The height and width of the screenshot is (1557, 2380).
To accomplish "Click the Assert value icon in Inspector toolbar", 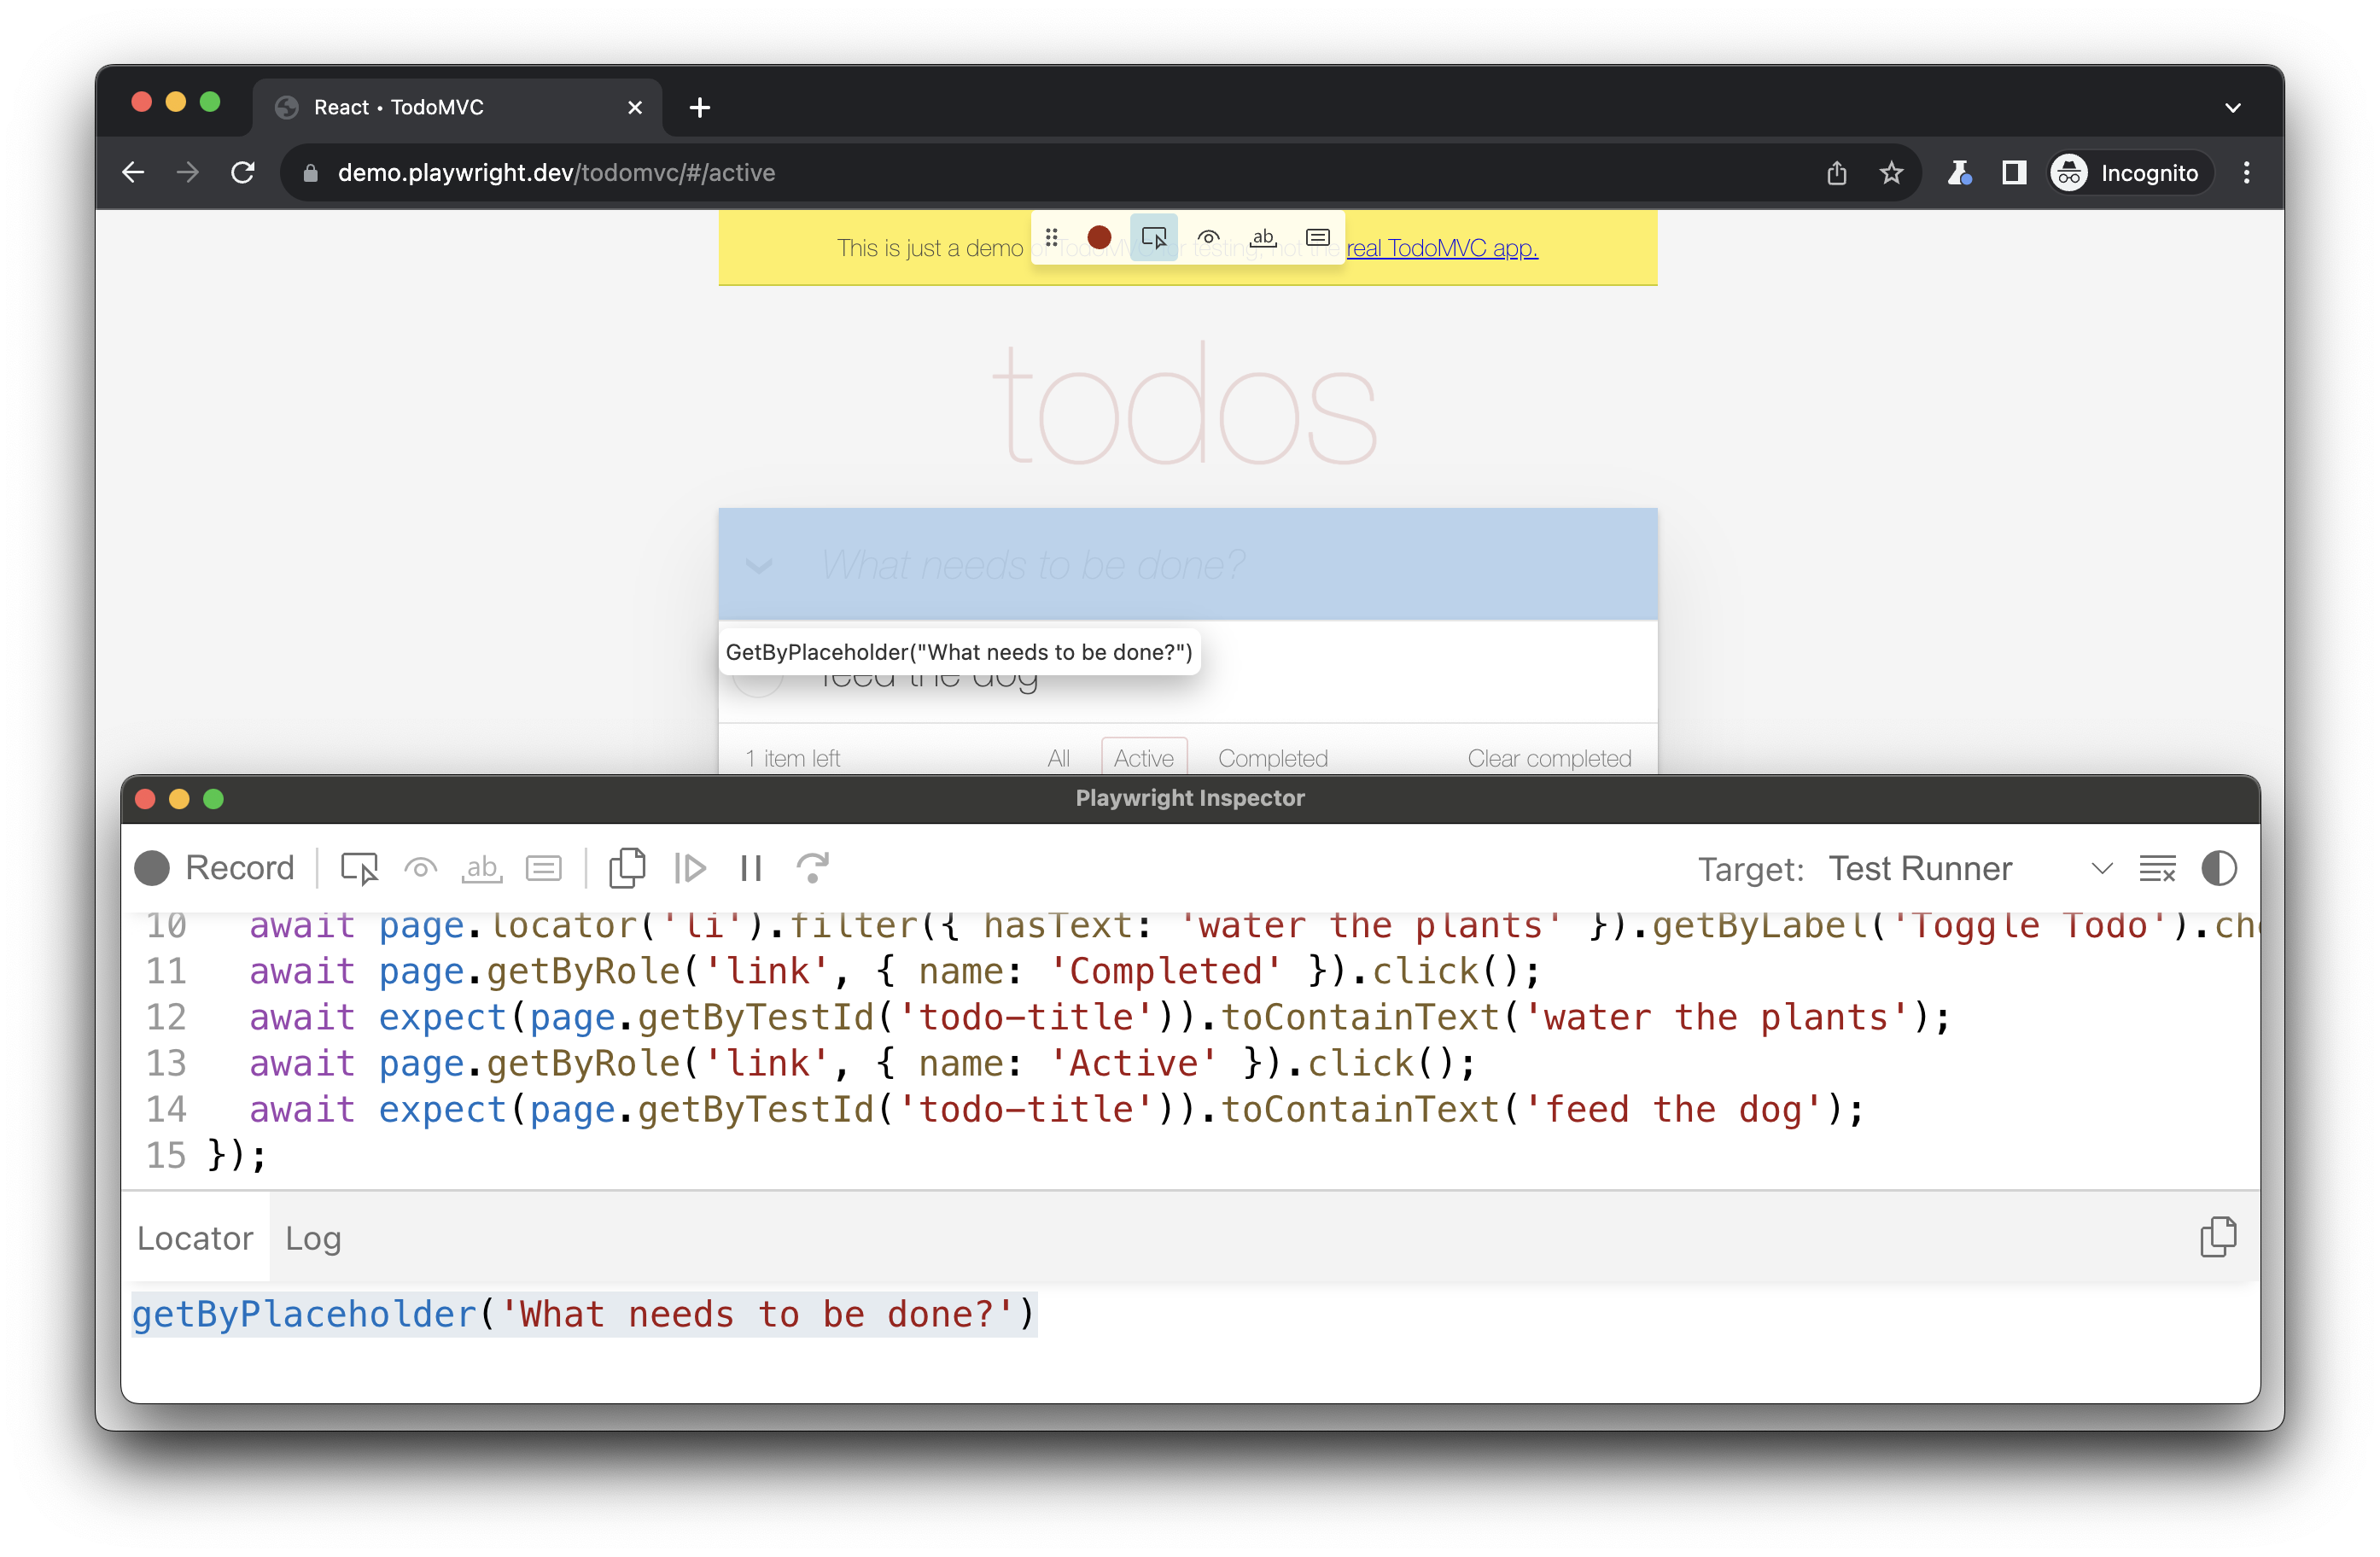I will click(x=544, y=868).
